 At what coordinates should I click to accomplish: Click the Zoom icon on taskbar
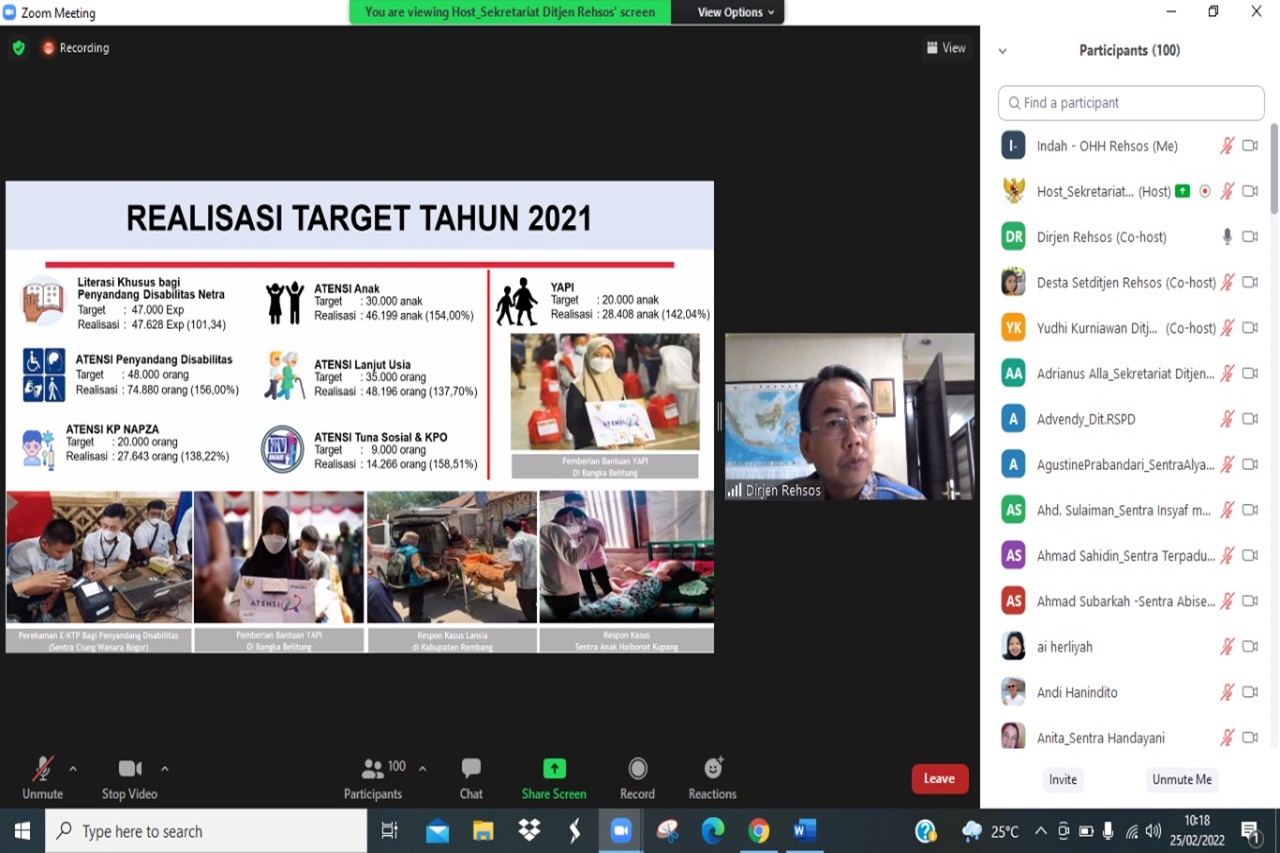point(621,831)
